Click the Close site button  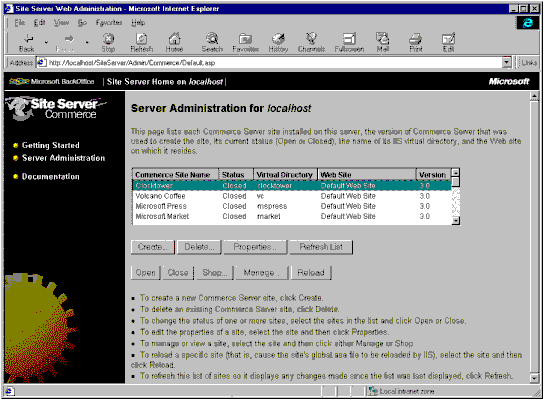(178, 273)
